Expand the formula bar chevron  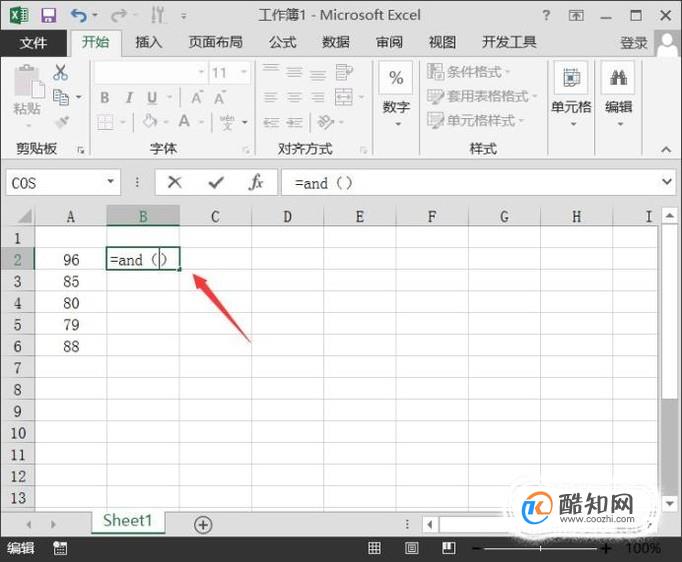point(666,181)
